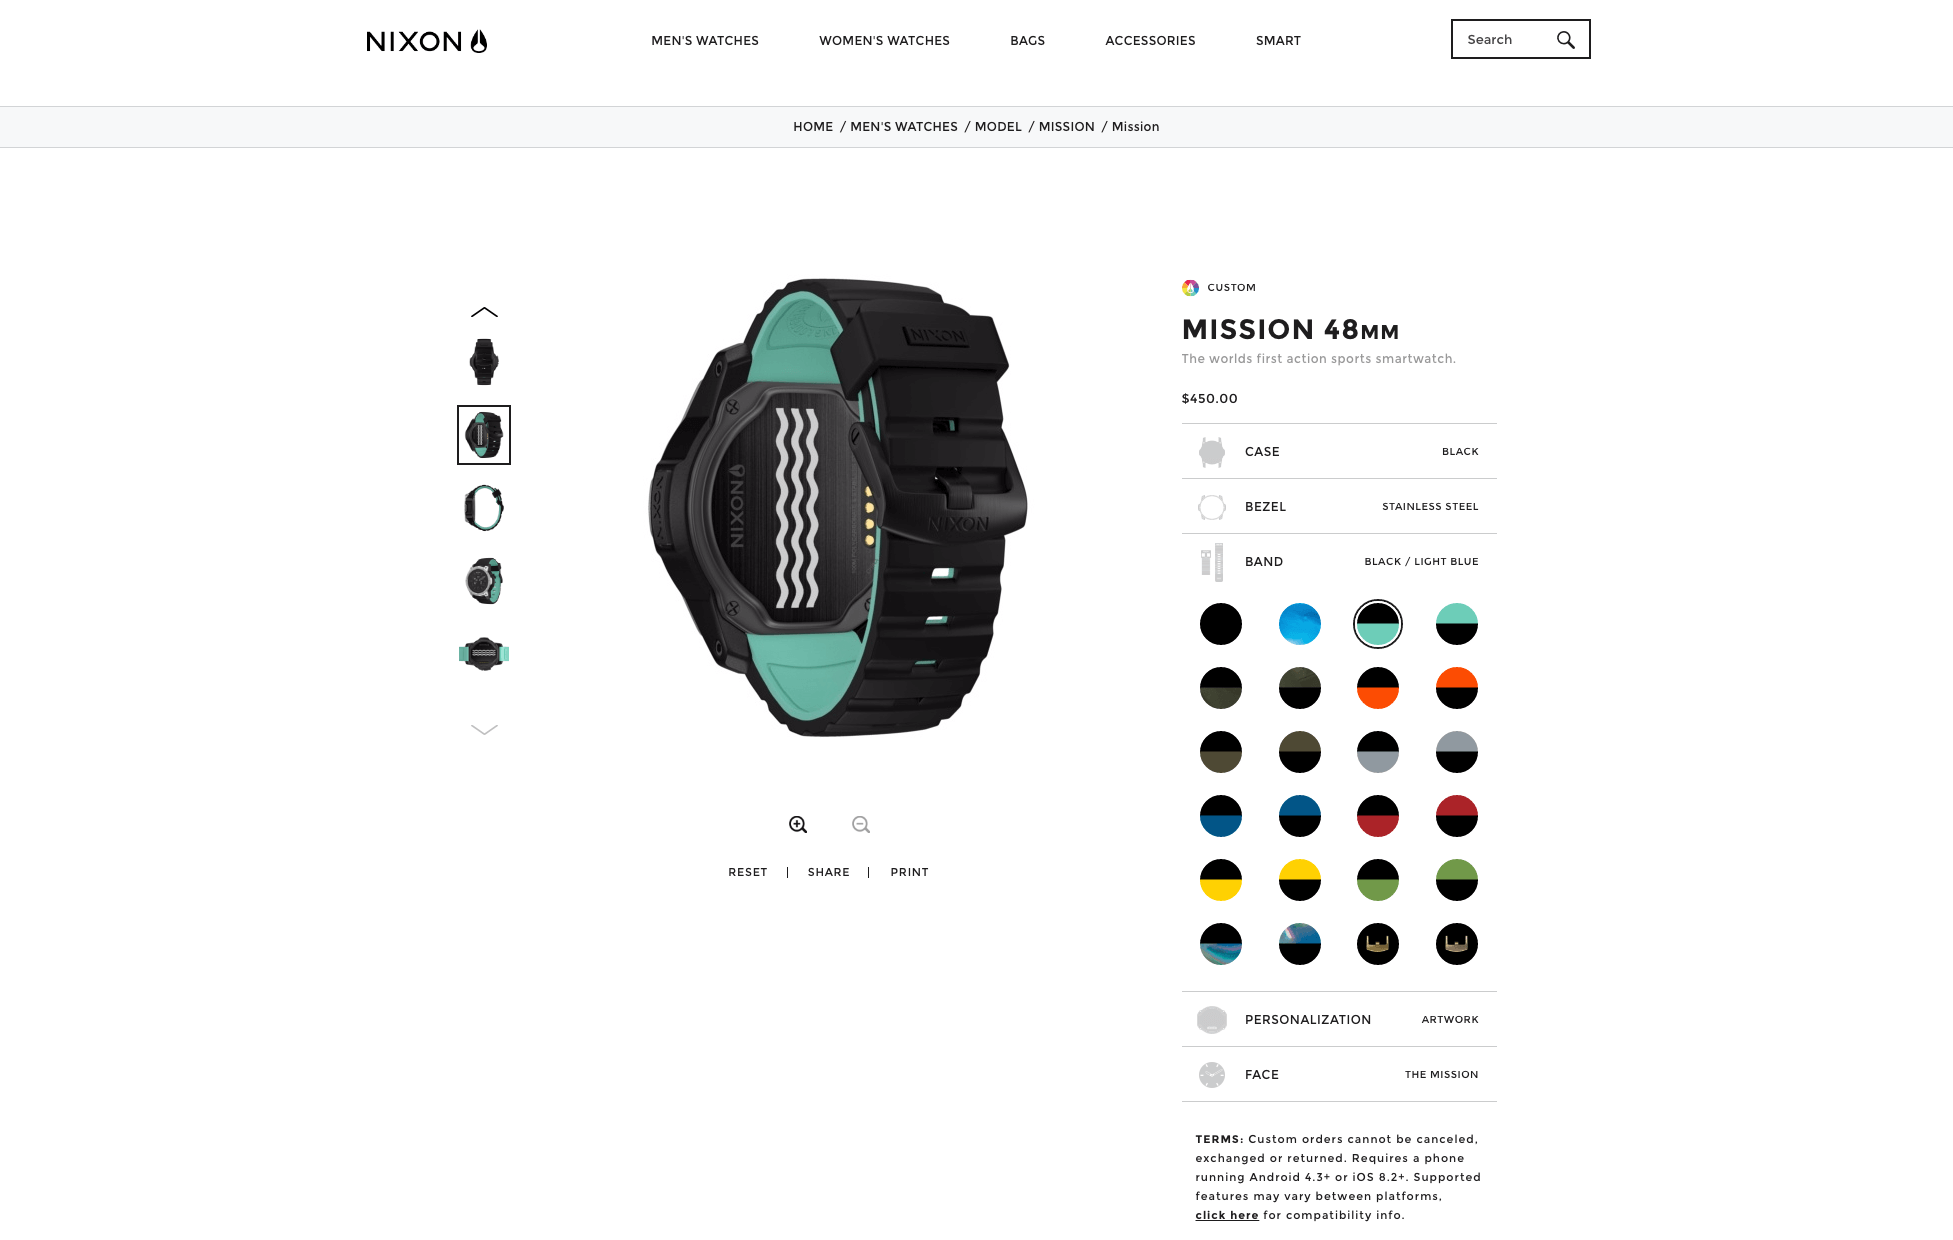Open the Men's Watches menu
Image resolution: width=1953 pixels, height=1240 pixels.
point(705,41)
